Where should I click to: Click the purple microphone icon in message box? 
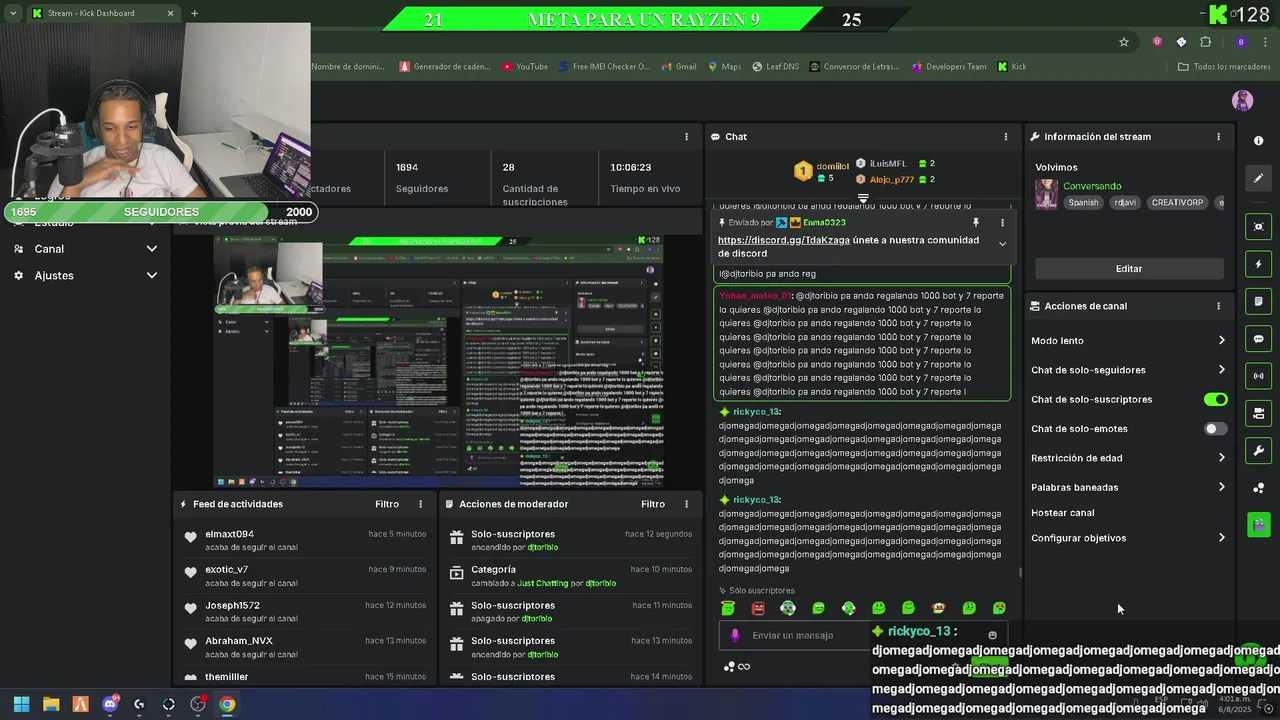click(735, 635)
